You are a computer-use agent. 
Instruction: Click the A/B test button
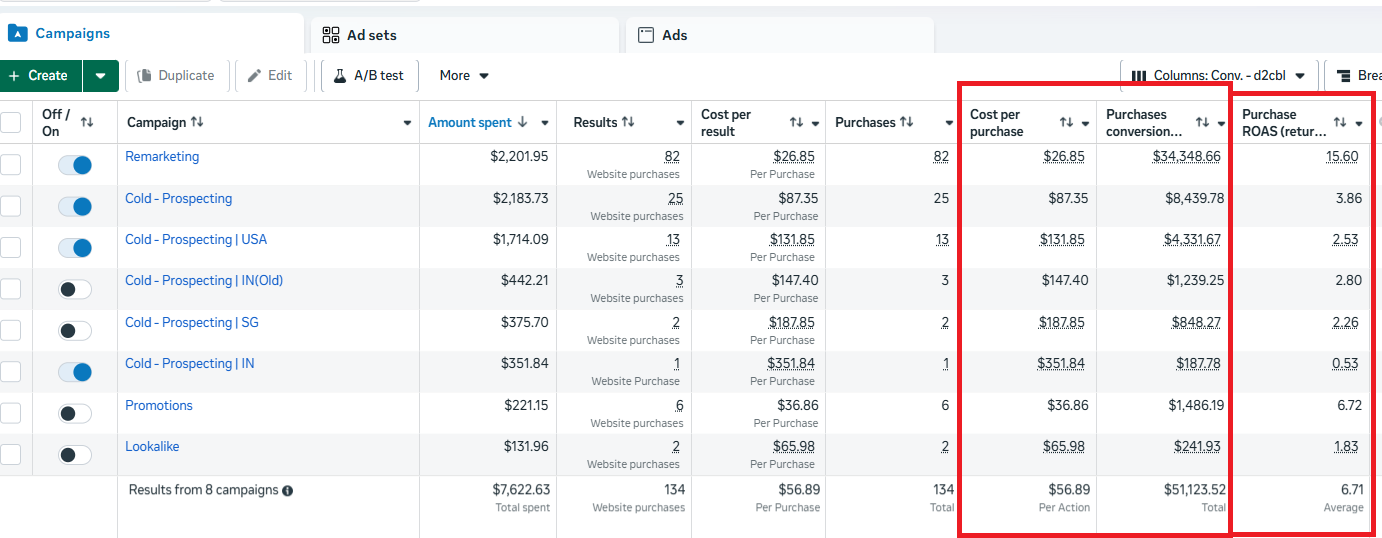click(x=368, y=76)
